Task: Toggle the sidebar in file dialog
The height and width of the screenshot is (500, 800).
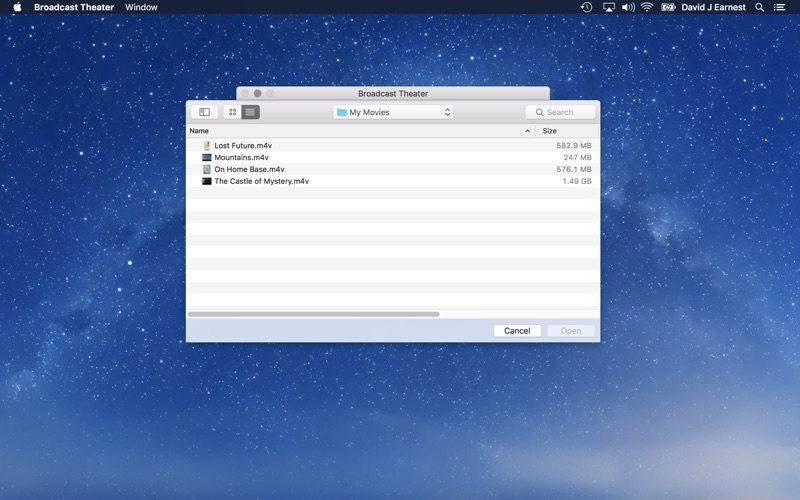Action: pos(205,112)
